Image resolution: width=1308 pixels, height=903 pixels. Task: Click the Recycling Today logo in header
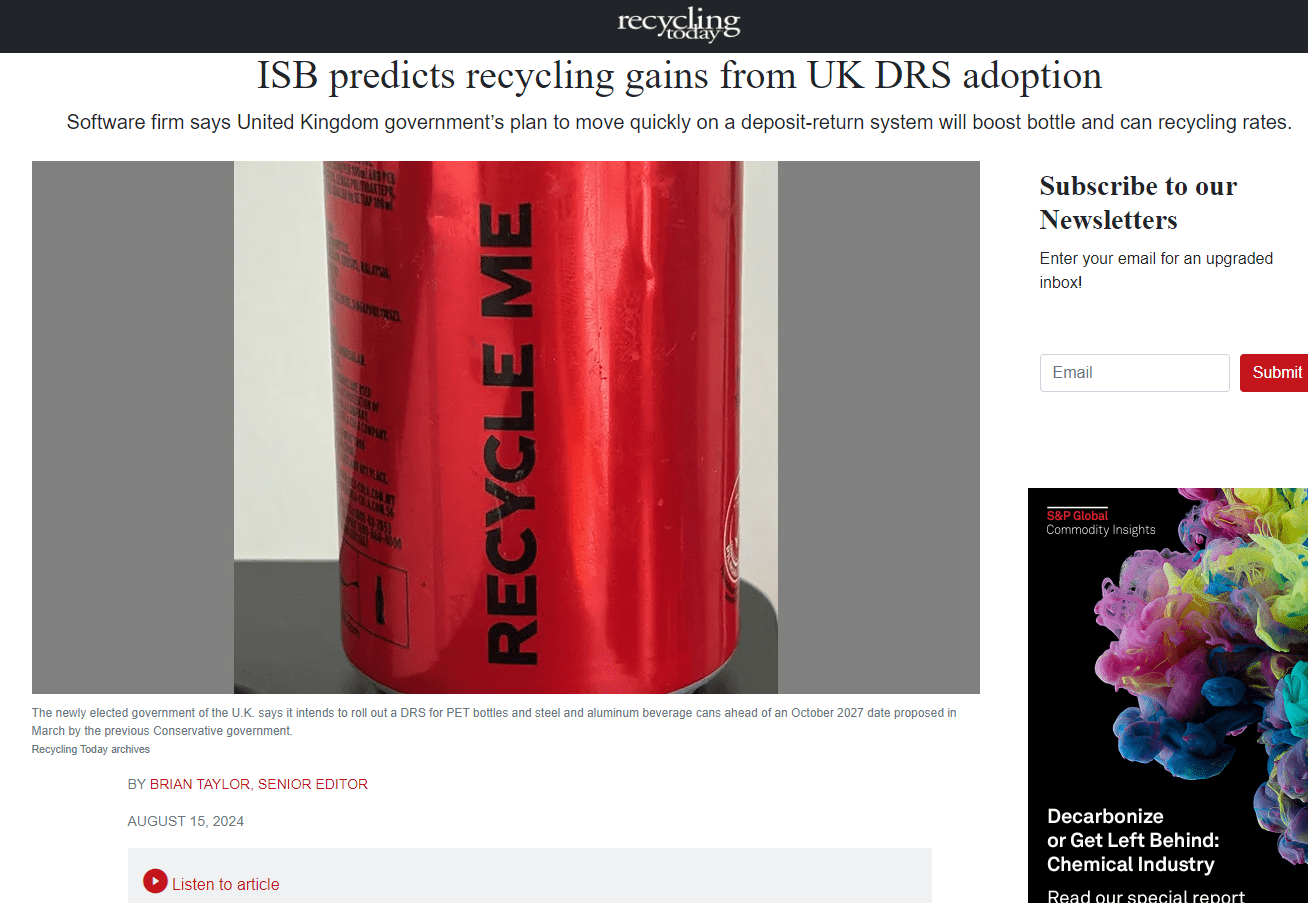point(679,25)
